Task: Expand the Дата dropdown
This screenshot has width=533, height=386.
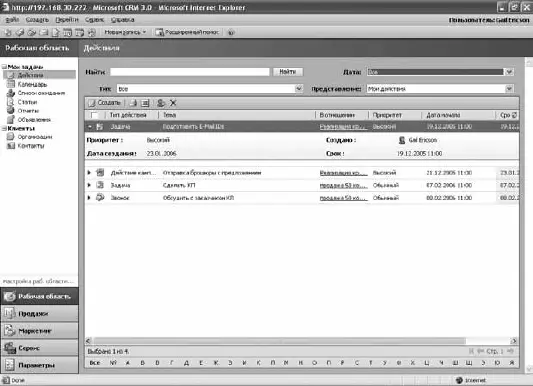Action: pyautogui.click(x=509, y=72)
